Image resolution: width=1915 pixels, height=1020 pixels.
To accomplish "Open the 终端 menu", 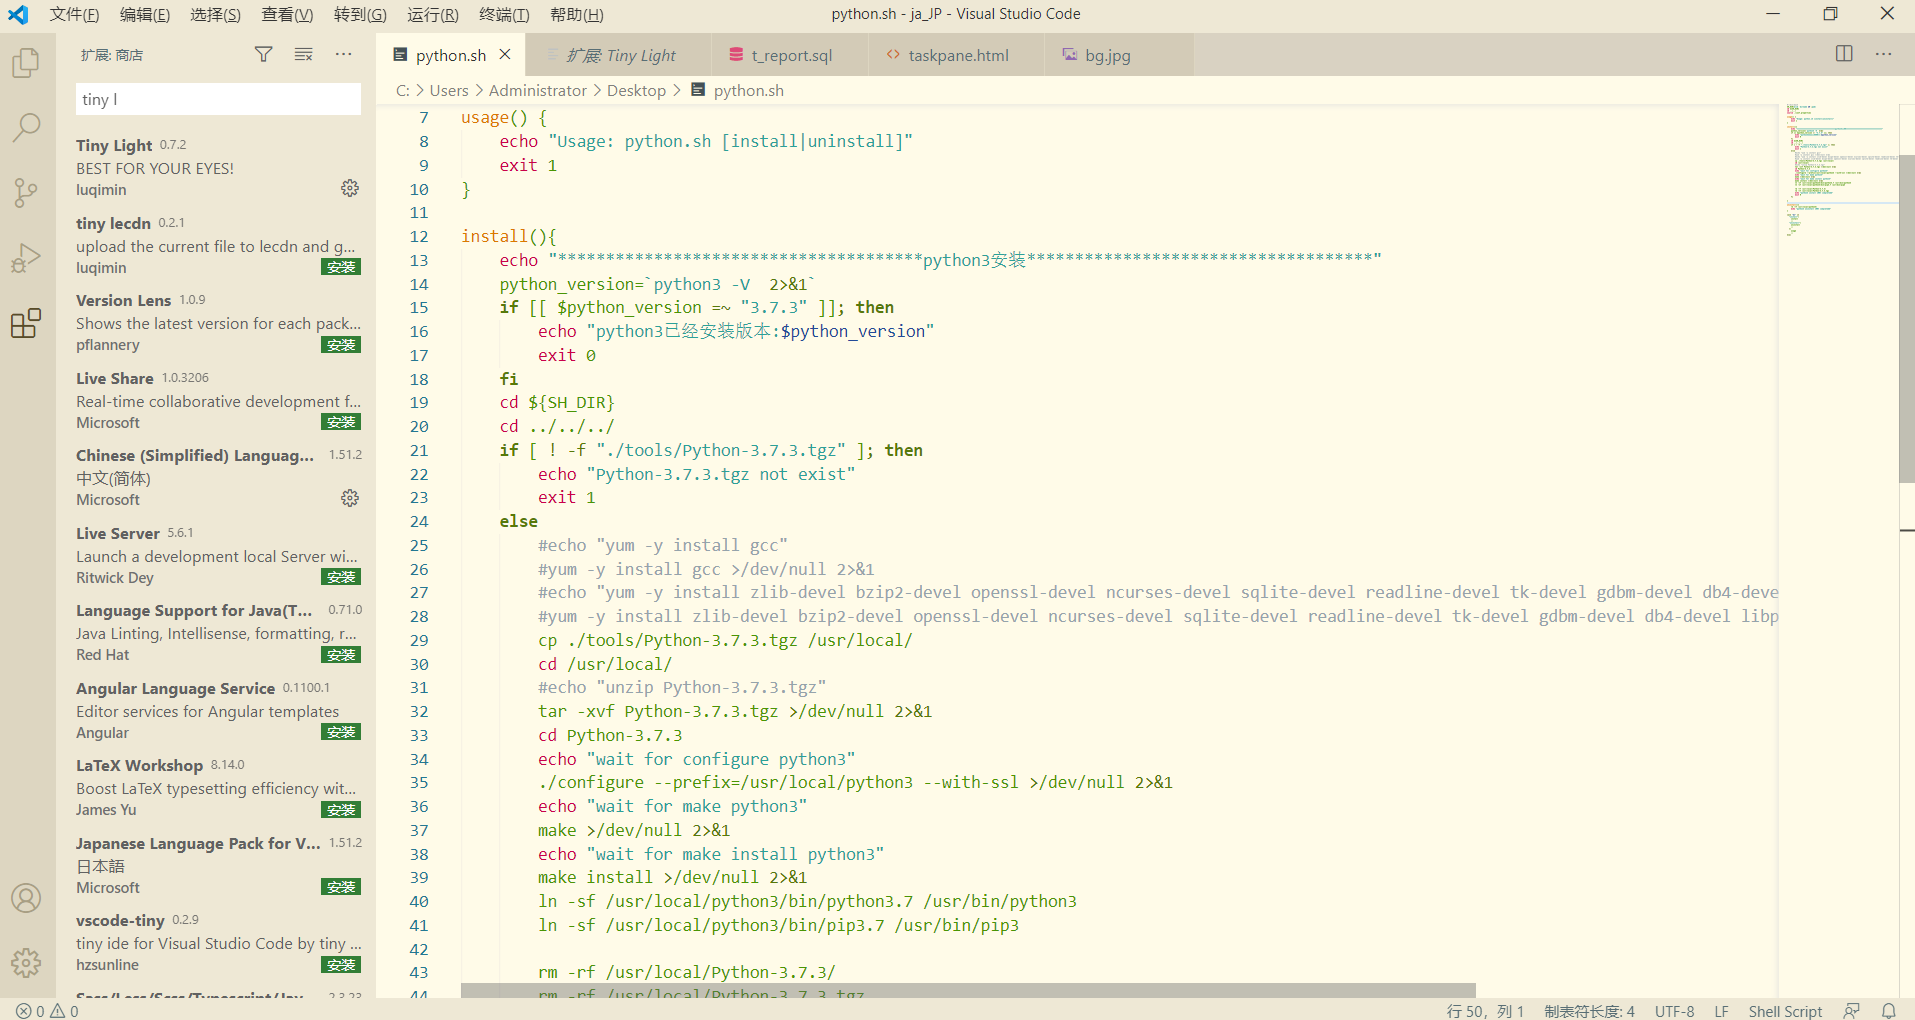I will click(502, 14).
